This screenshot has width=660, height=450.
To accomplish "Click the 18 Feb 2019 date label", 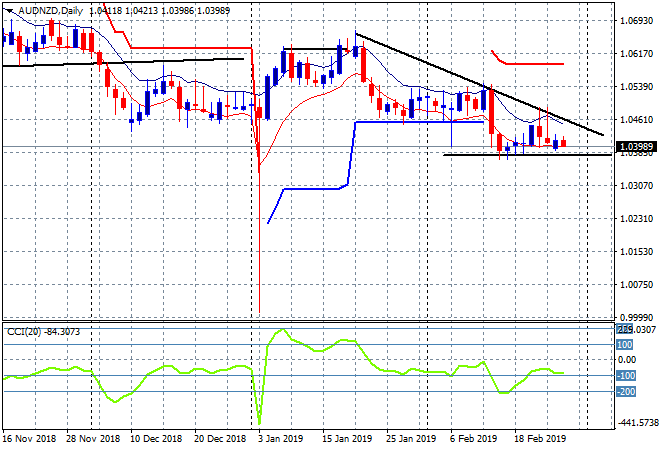I will click(540, 438).
